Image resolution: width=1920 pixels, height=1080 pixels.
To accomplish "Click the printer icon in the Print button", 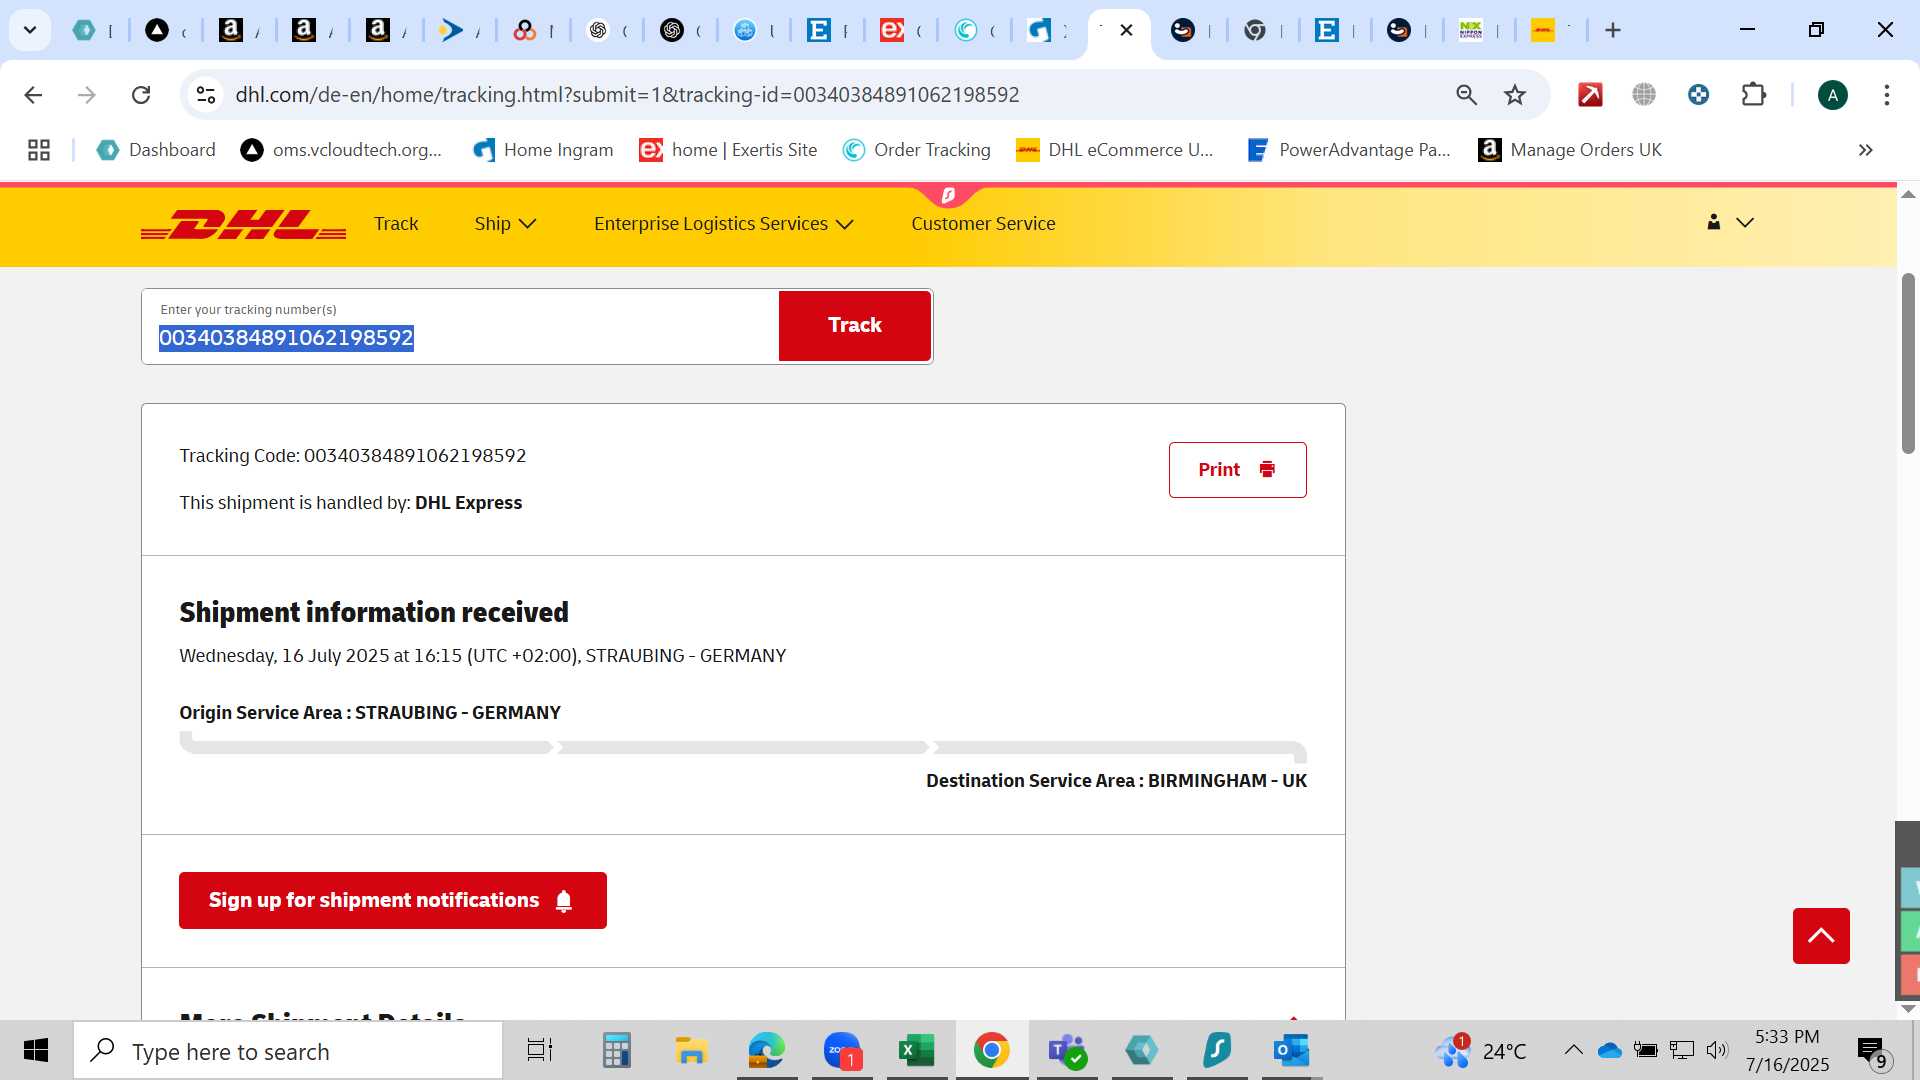I will [1267, 469].
